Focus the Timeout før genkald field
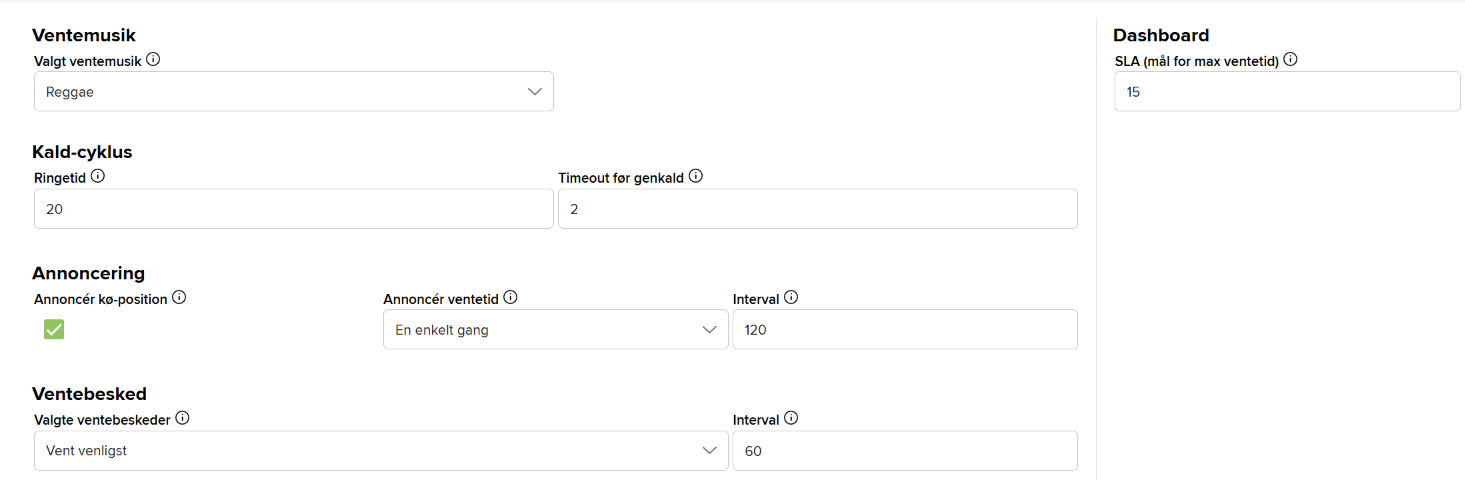Image resolution: width=1465 pixels, height=480 pixels. pos(817,209)
